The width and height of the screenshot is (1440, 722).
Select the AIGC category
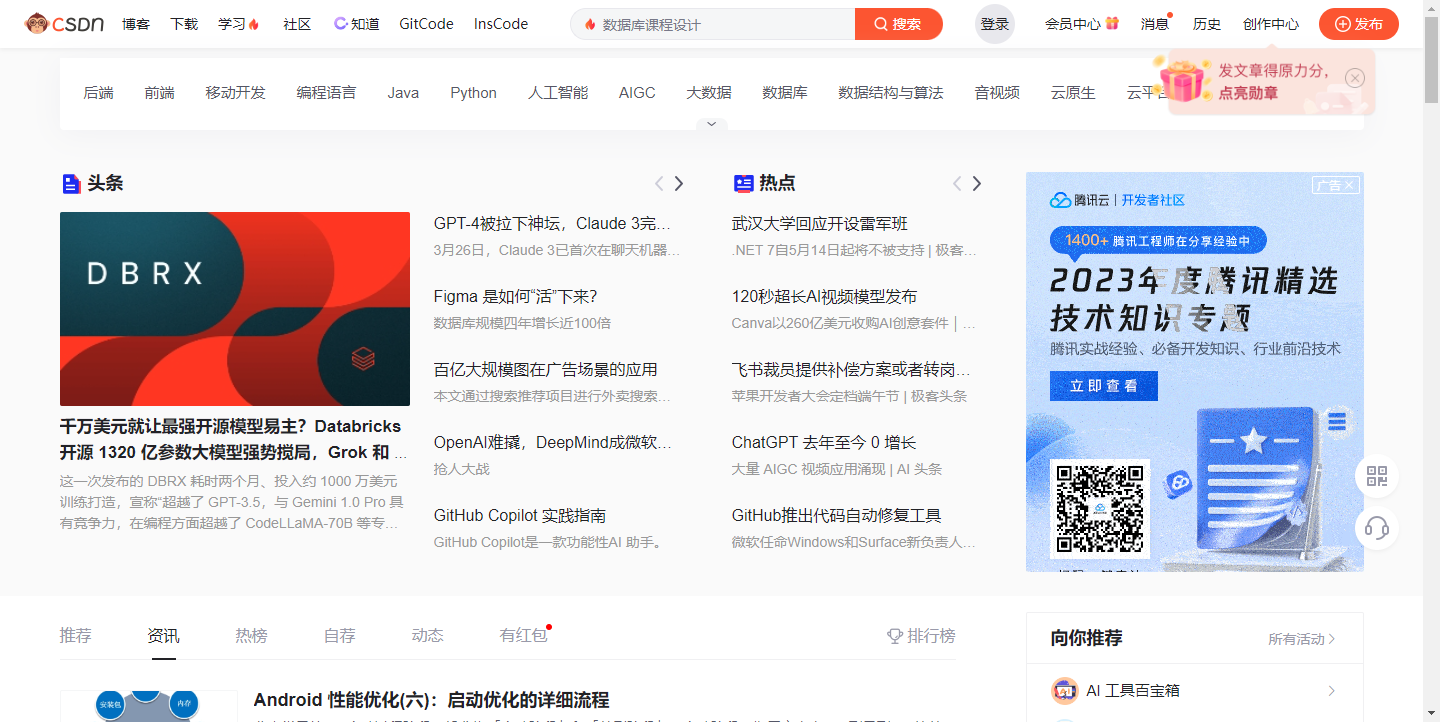pyautogui.click(x=637, y=93)
